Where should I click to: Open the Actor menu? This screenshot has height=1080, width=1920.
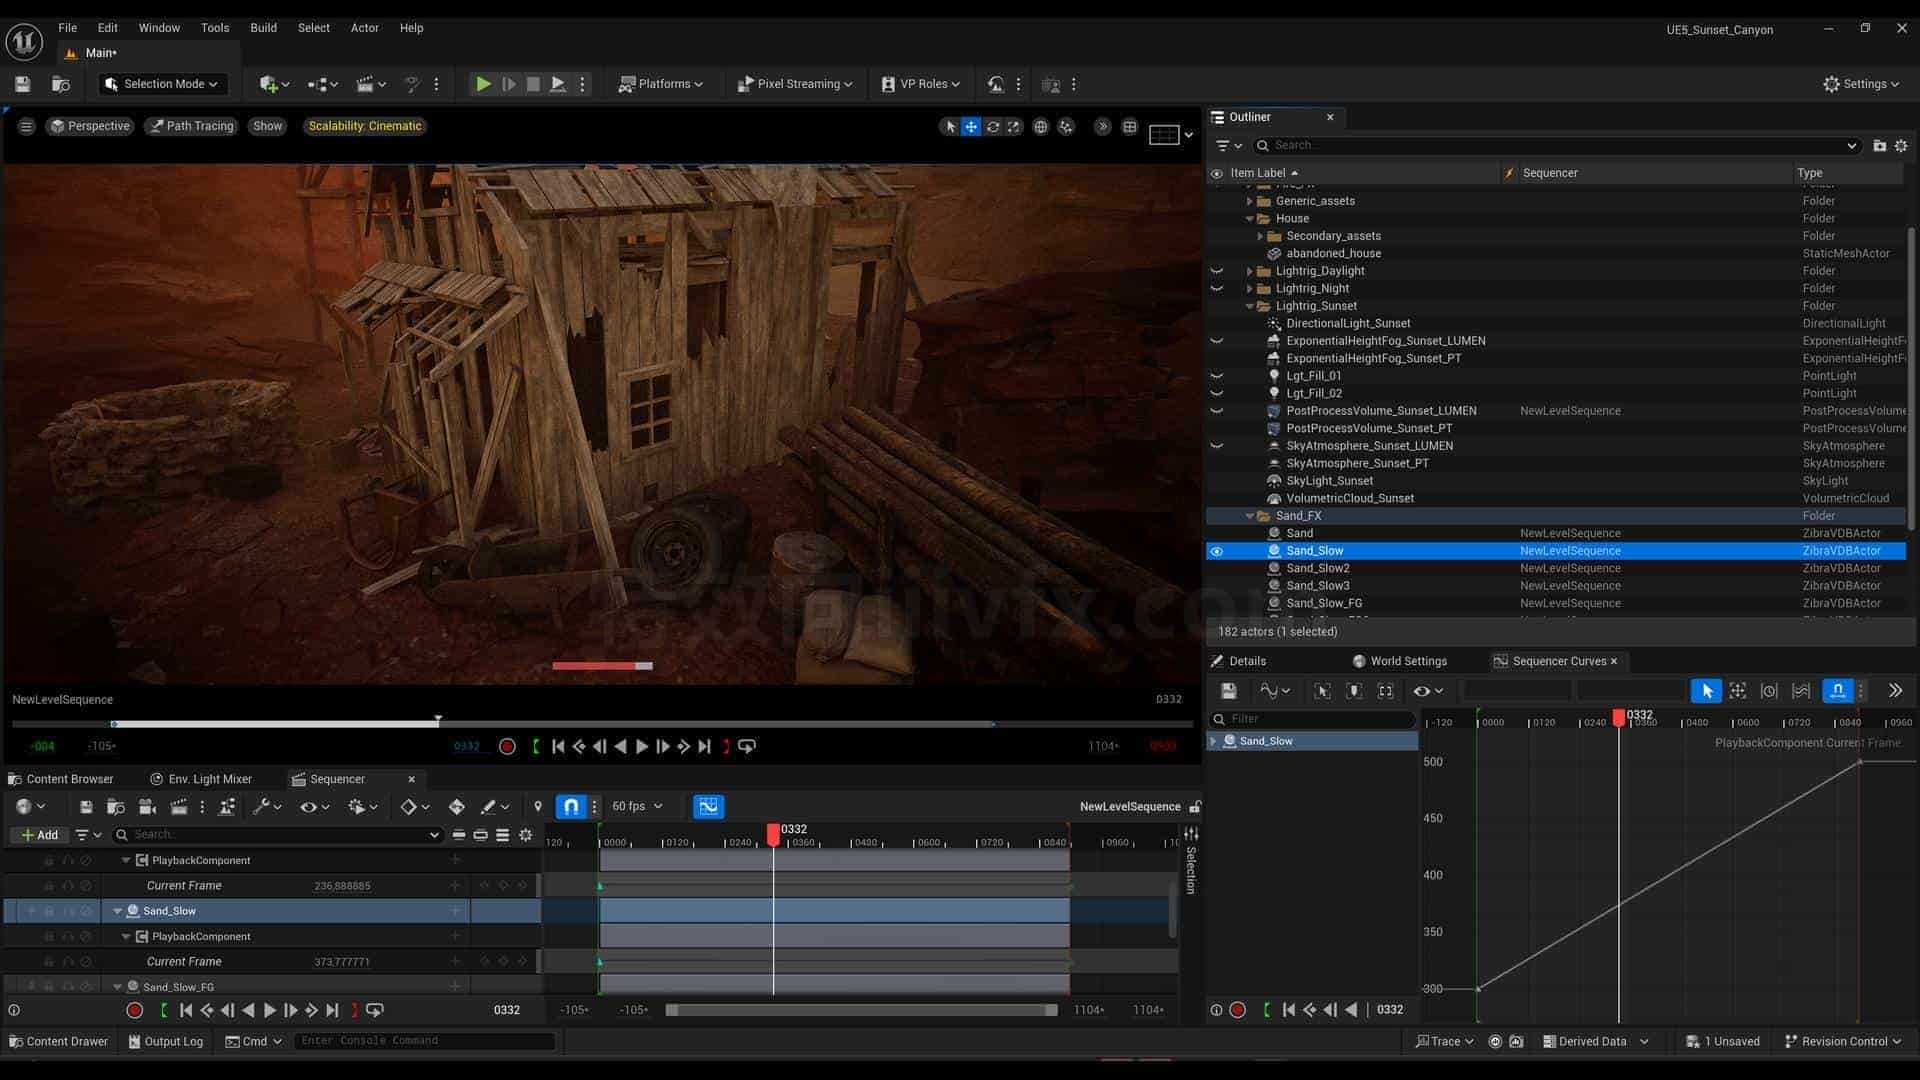[x=364, y=28]
